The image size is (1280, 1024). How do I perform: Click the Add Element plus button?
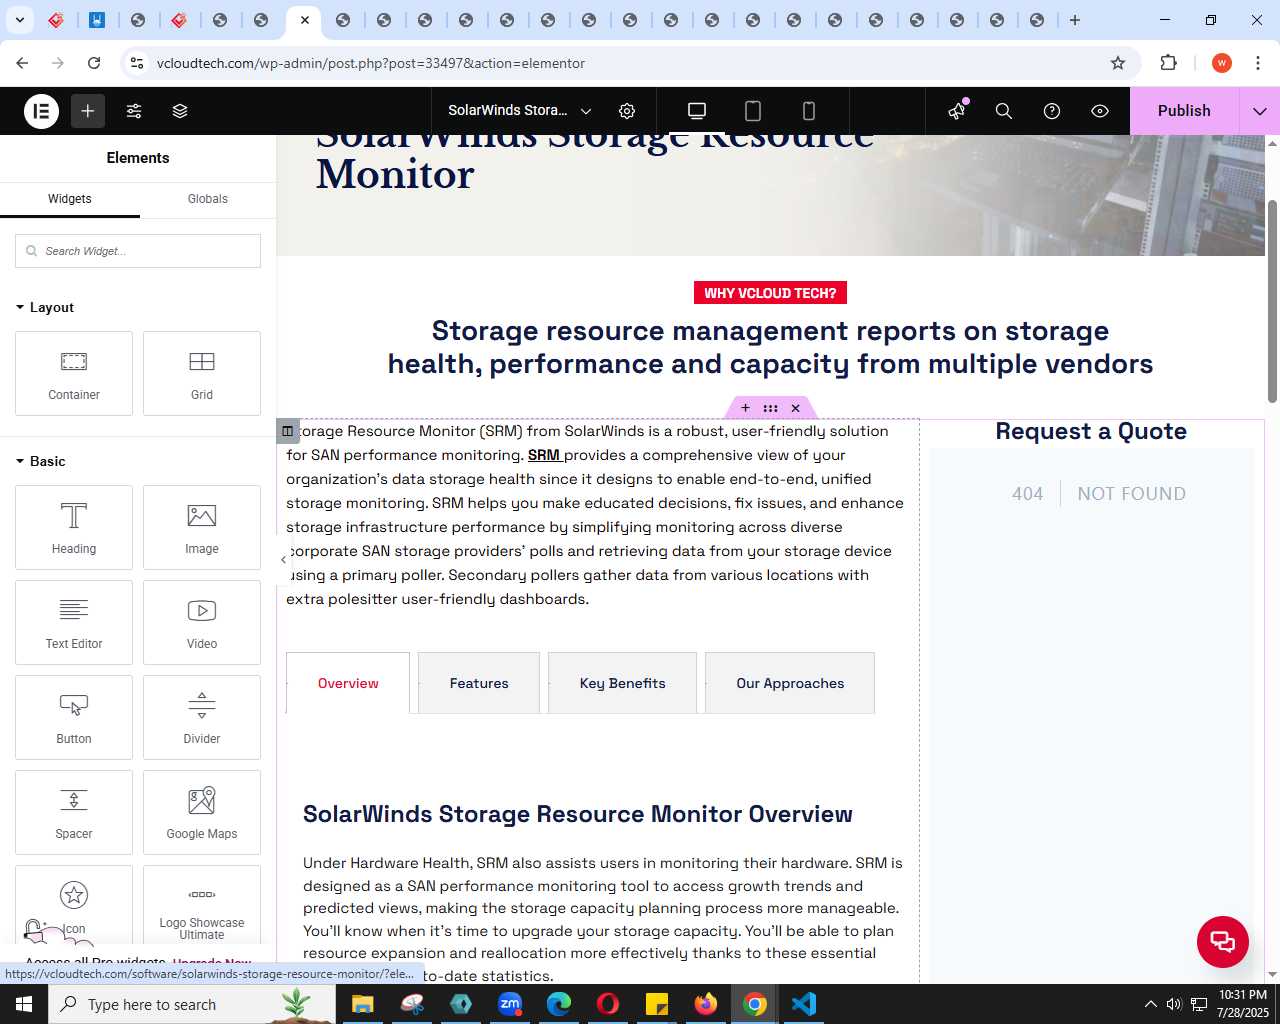[88, 111]
